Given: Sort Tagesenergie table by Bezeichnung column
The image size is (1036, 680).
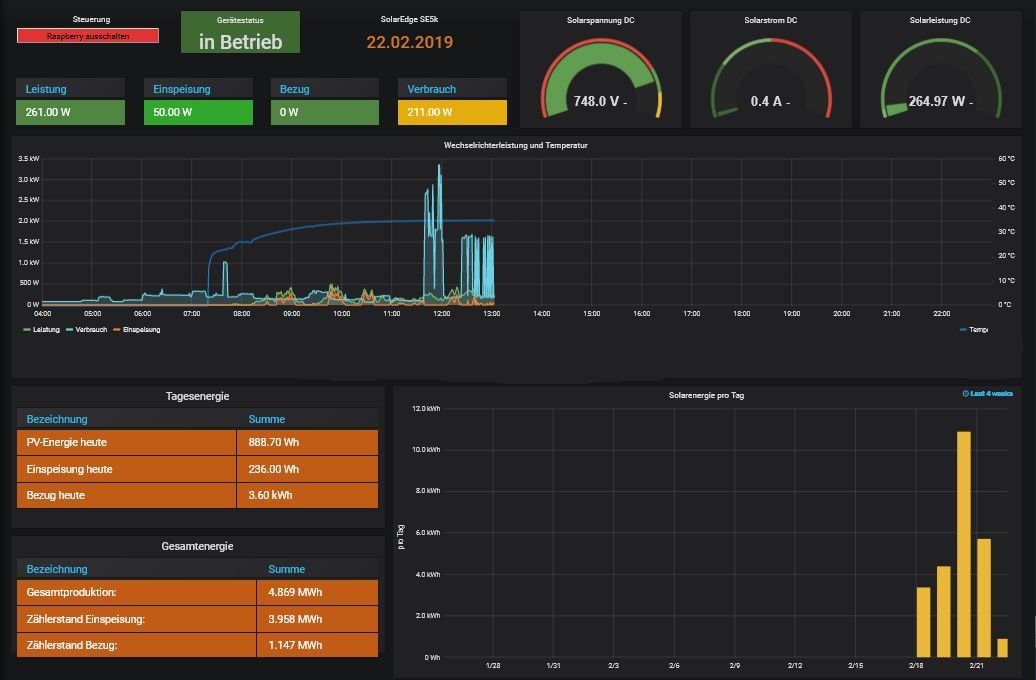Looking at the screenshot, I should point(57,419).
